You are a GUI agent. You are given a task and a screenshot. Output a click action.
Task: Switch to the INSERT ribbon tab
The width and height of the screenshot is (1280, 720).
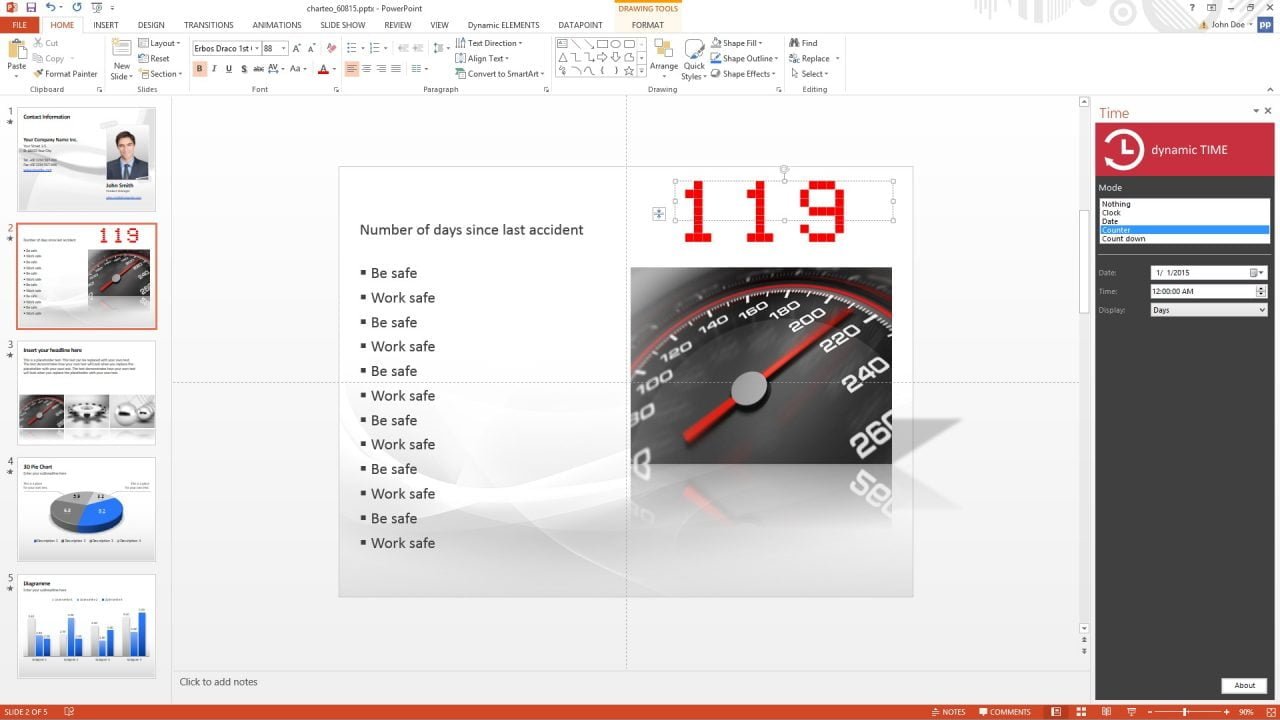[106, 25]
